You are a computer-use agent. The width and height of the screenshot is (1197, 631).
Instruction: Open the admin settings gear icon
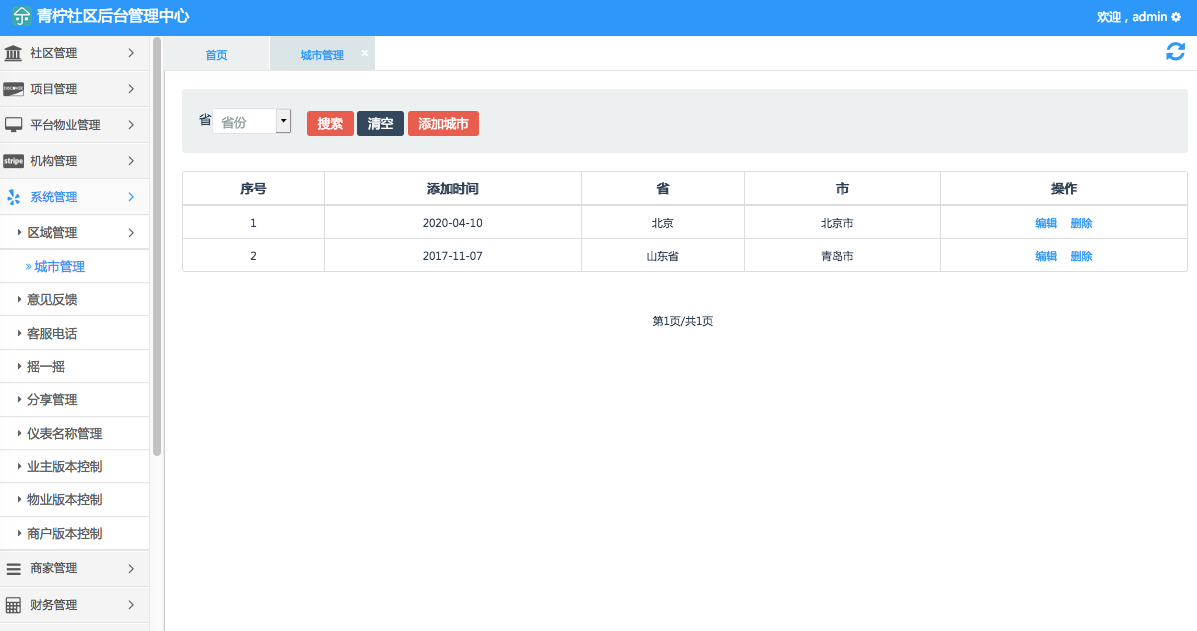1176,17
